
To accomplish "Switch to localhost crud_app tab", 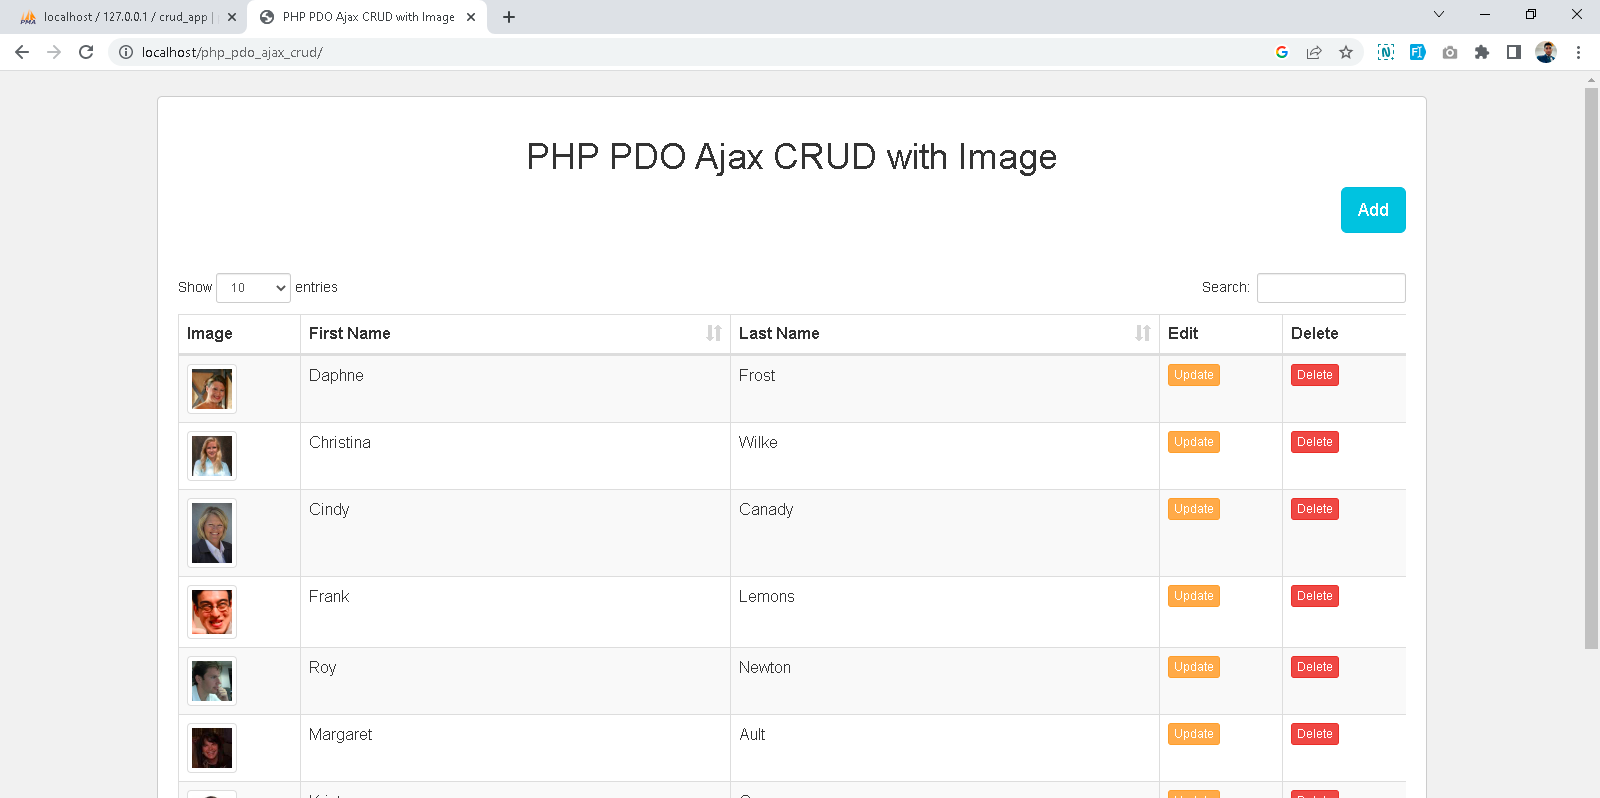I will (x=127, y=17).
